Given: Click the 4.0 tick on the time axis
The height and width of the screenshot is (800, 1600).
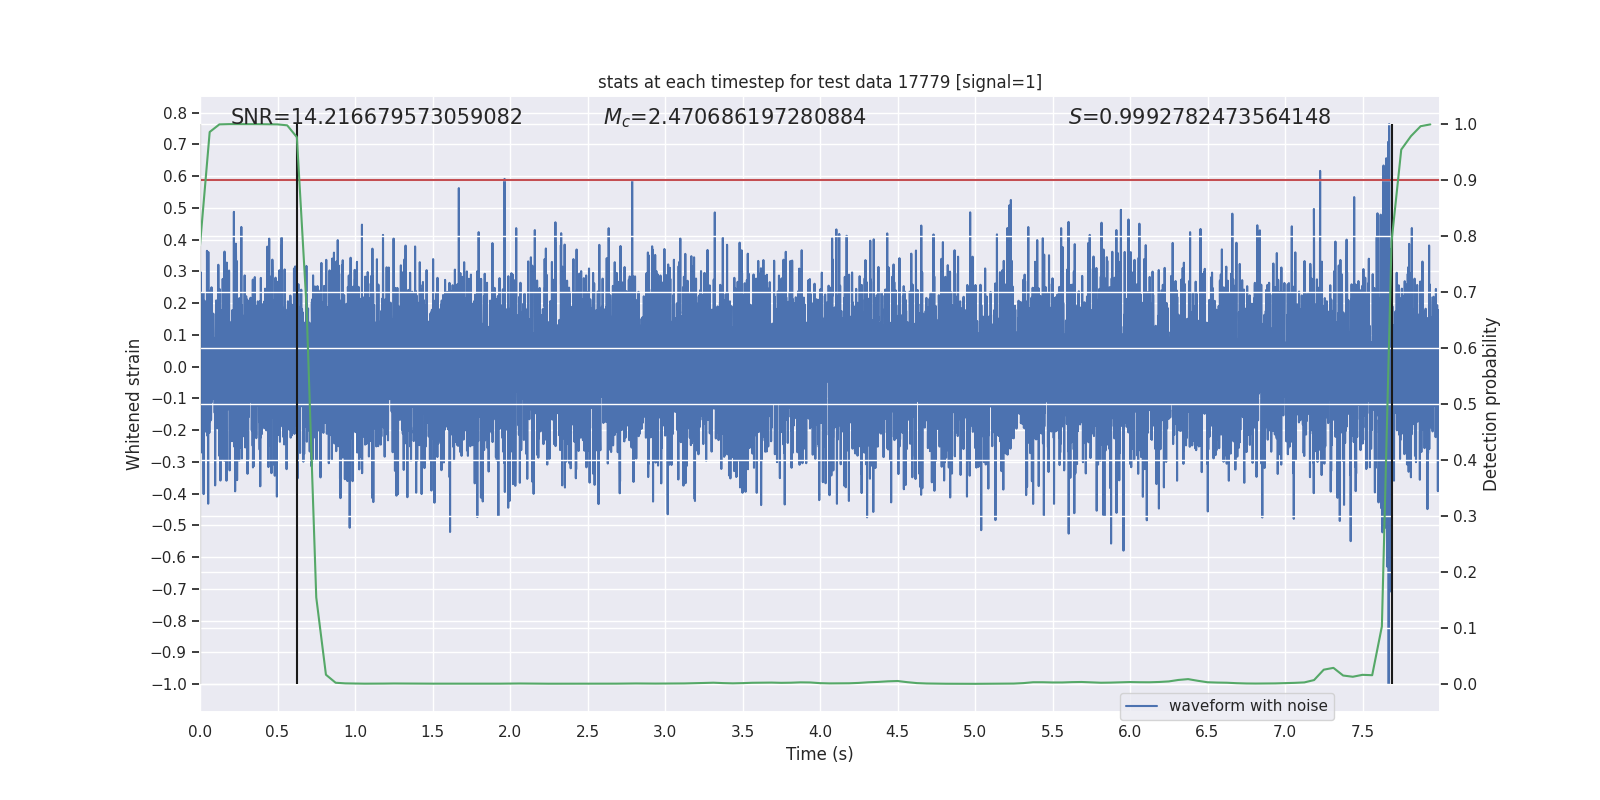Looking at the screenshot, I should click(x=820, y=731).
